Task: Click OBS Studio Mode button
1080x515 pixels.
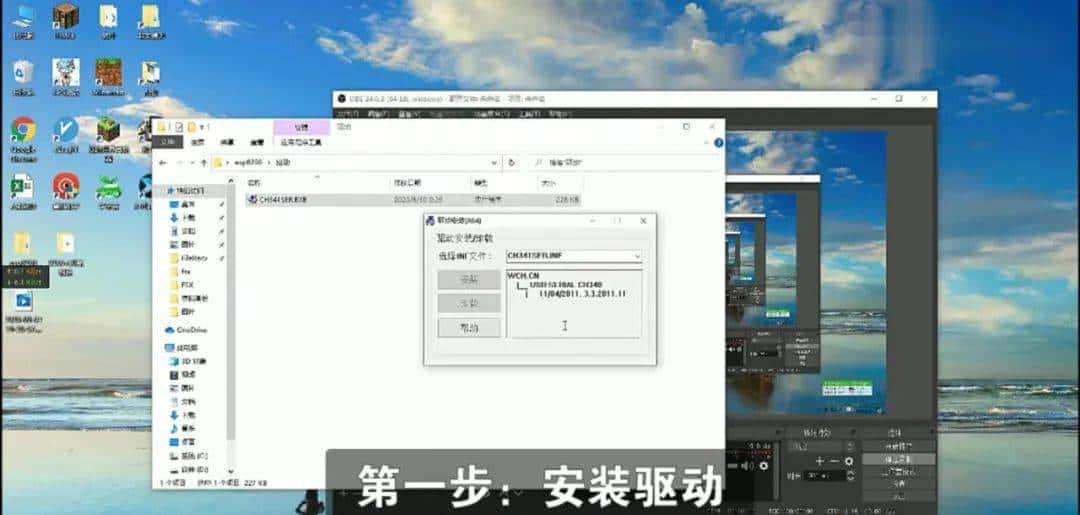Action: coord(899,472)
